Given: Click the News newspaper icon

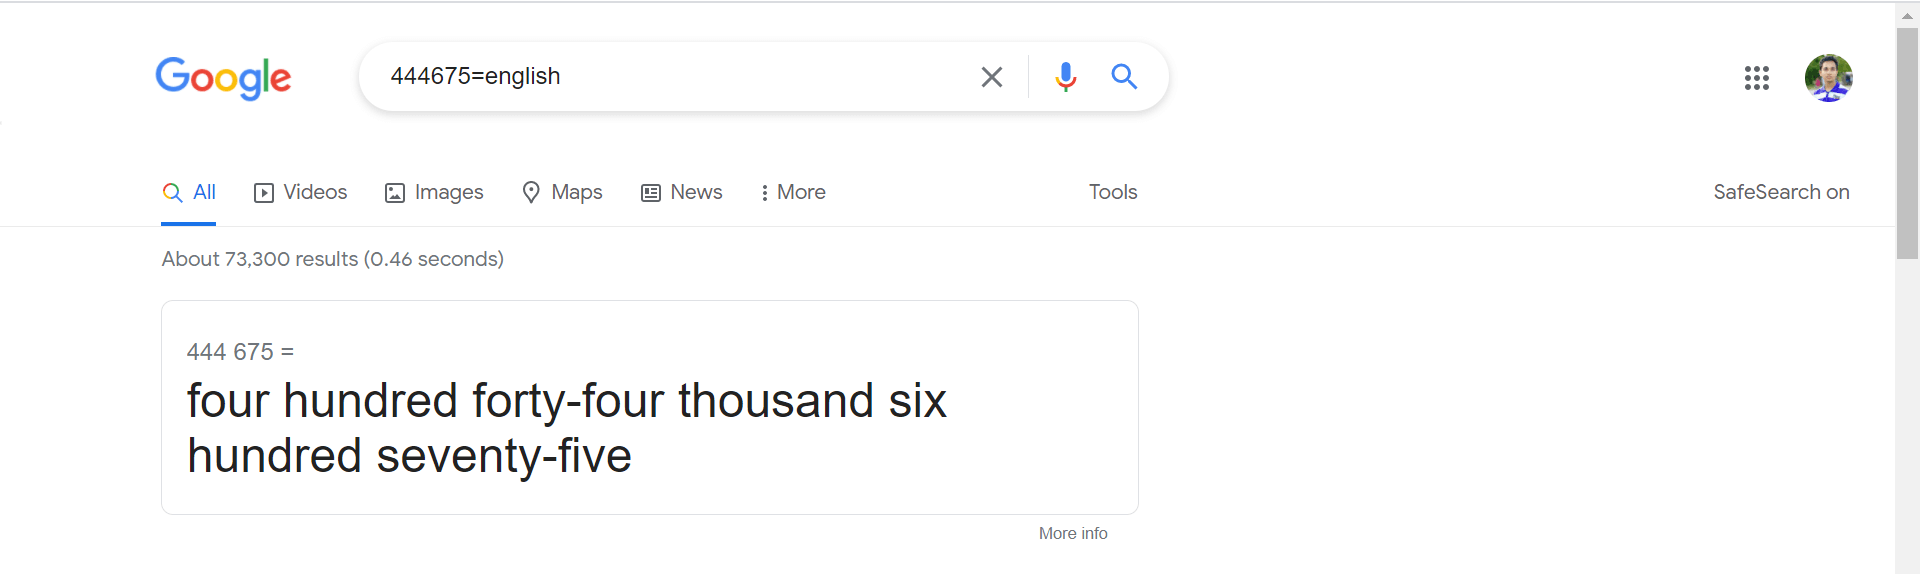Looking at the screenshot, I should tap(651, 193).
